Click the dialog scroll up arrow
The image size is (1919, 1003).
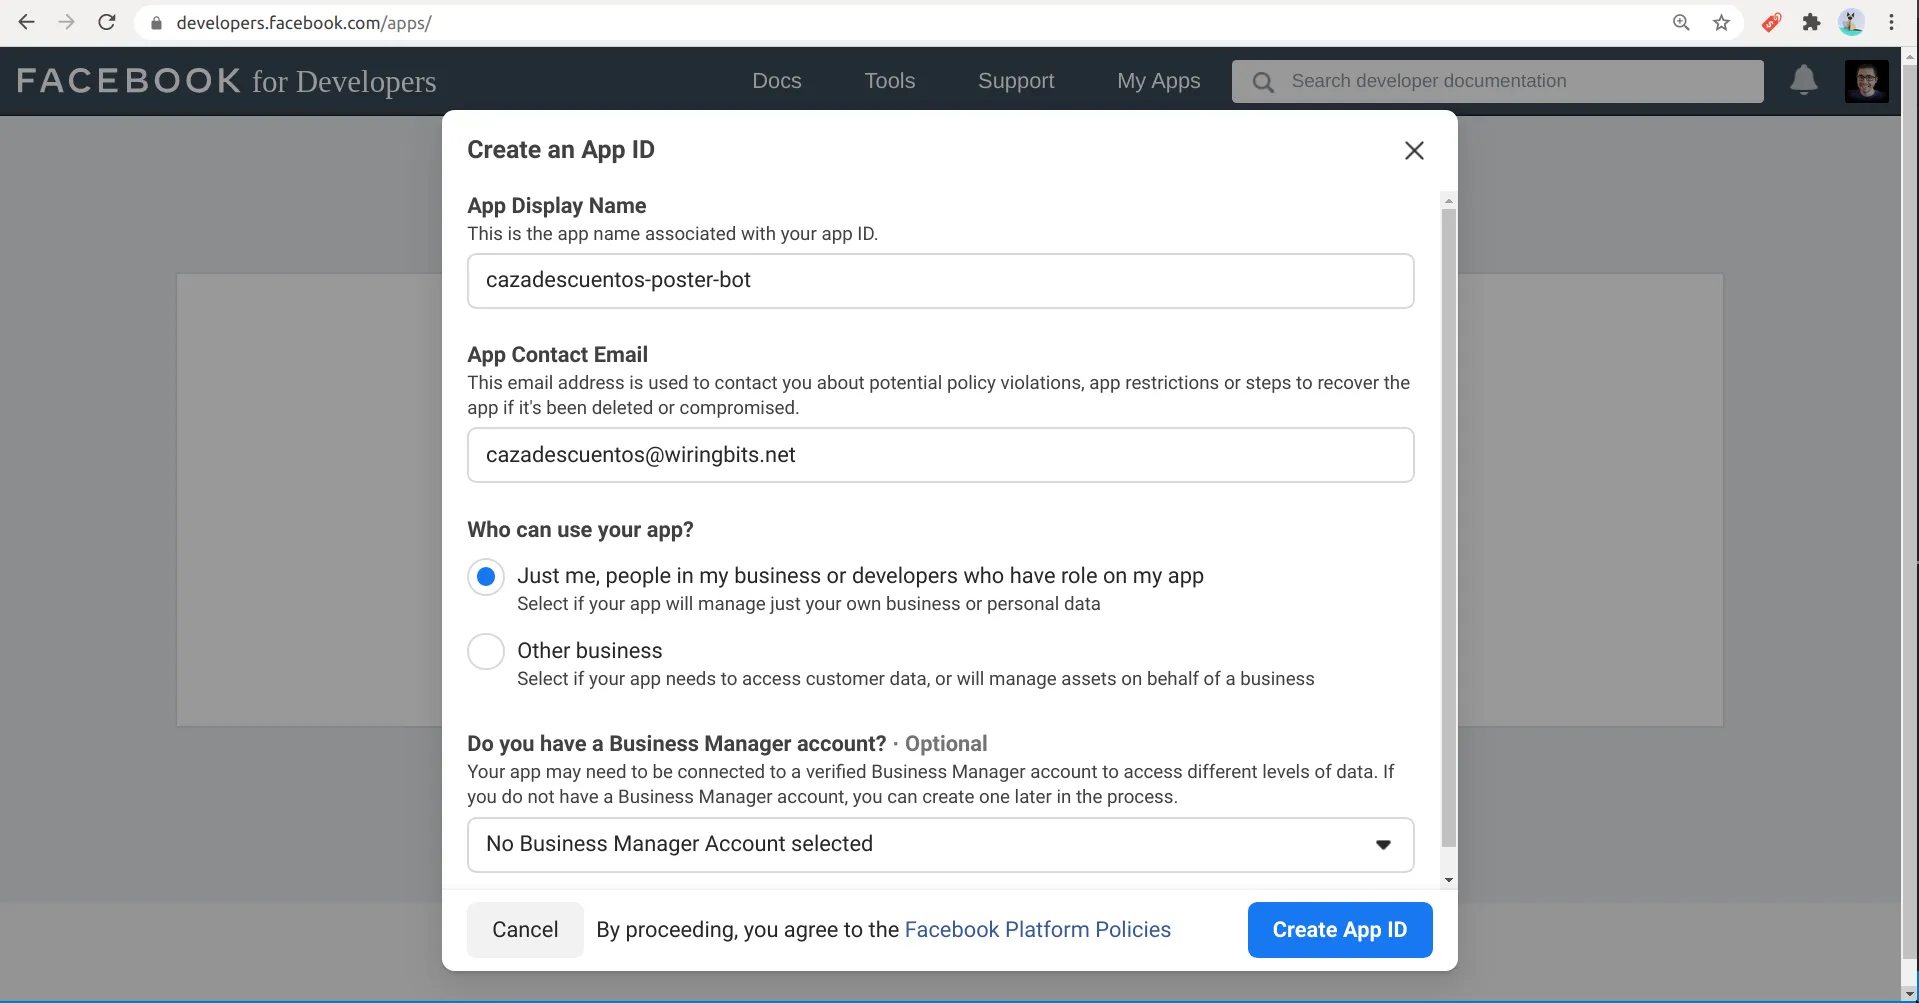coord(1449,201)
